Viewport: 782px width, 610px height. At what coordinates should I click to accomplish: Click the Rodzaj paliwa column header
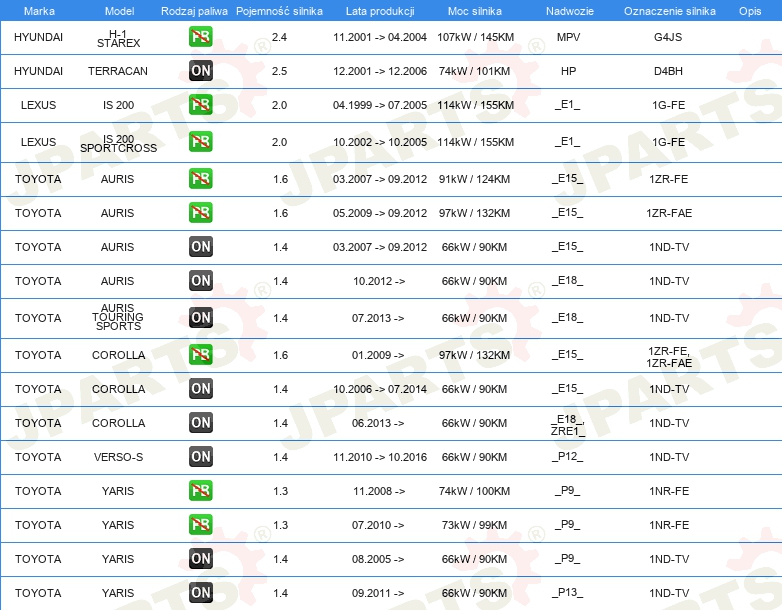click(194, 11)
